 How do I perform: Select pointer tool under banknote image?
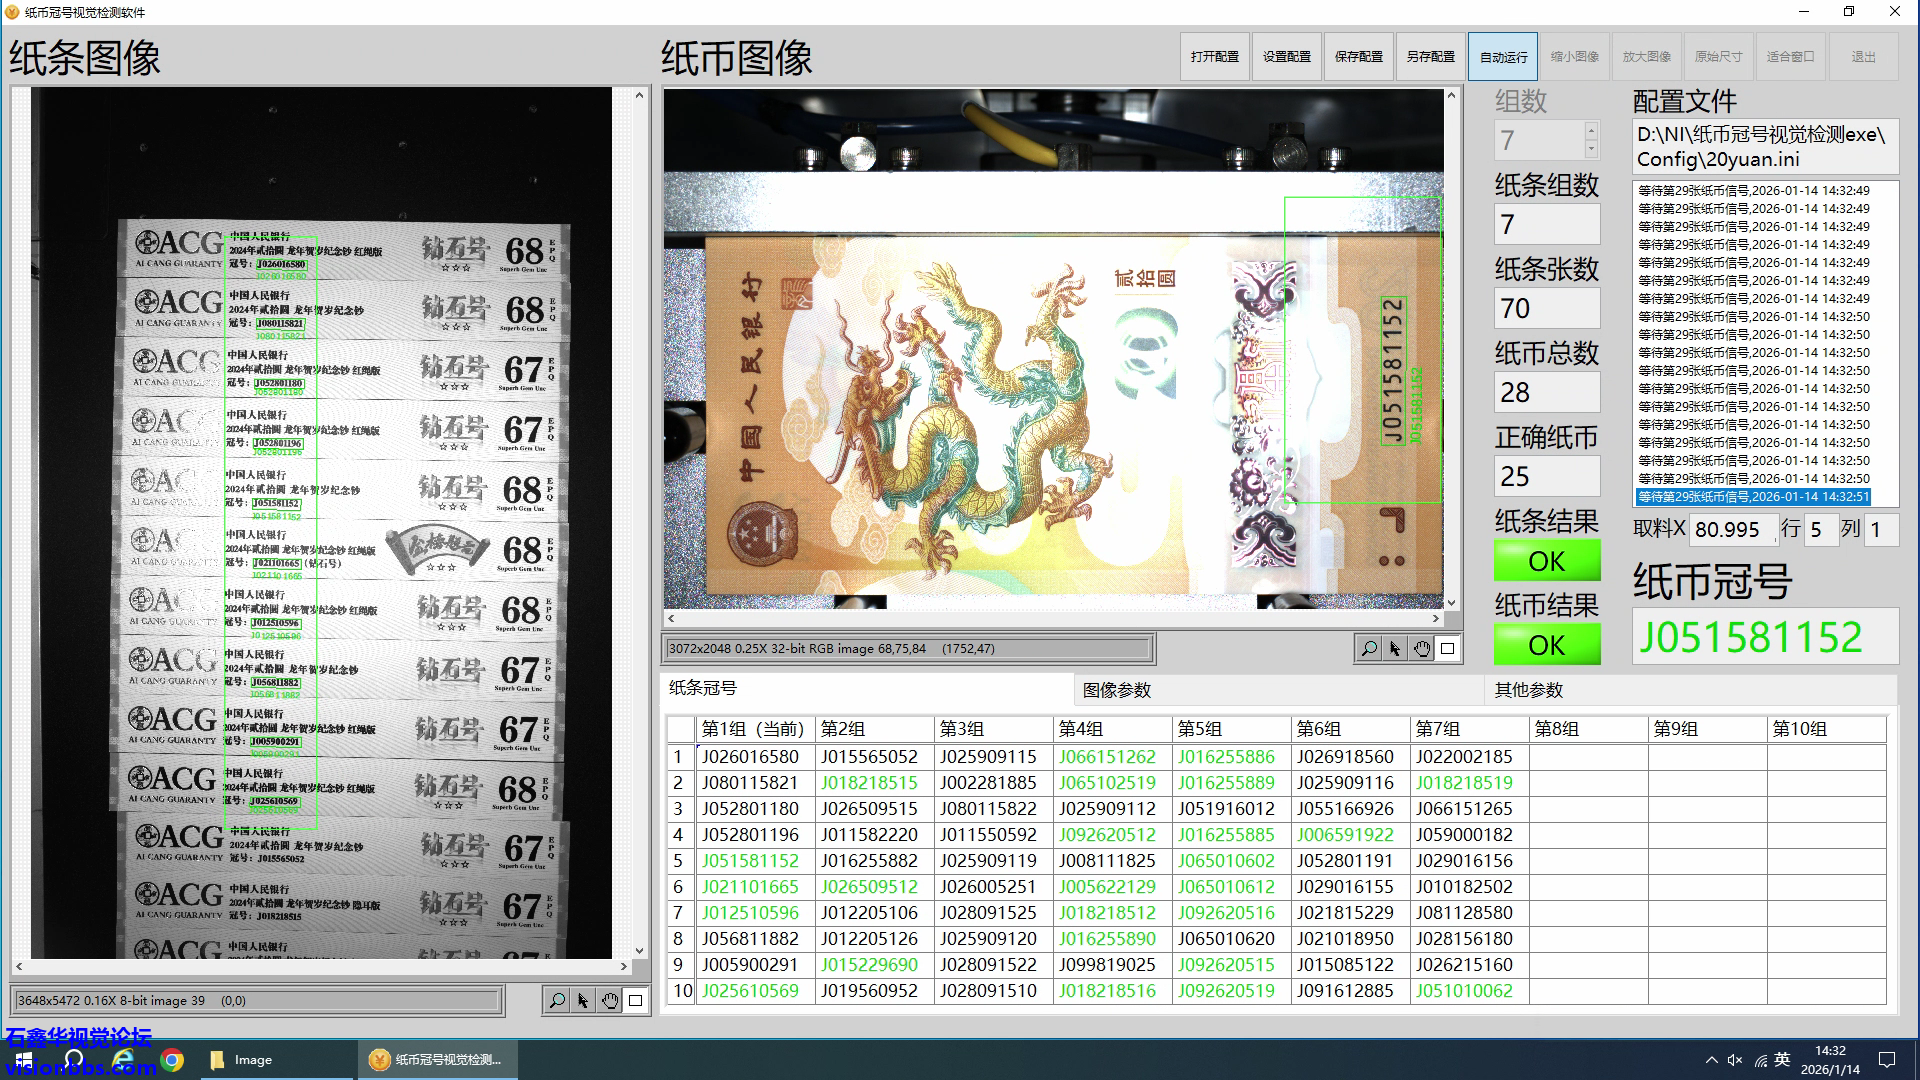click(1395, 649)
